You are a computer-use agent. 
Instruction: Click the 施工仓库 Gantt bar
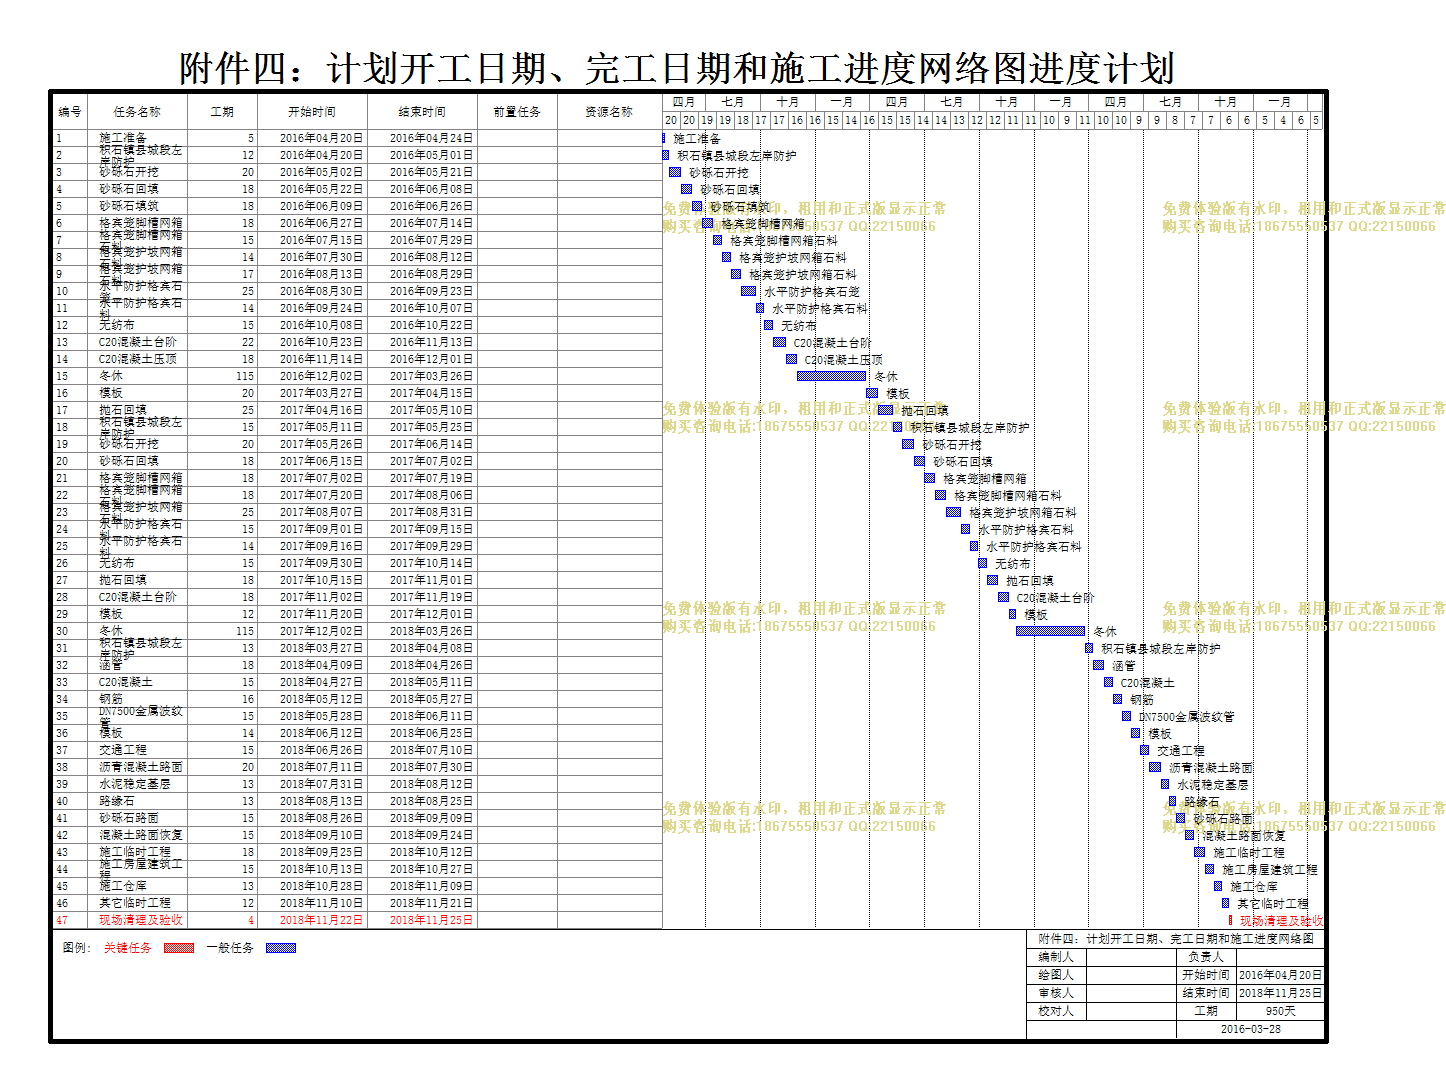point(1218,886)
